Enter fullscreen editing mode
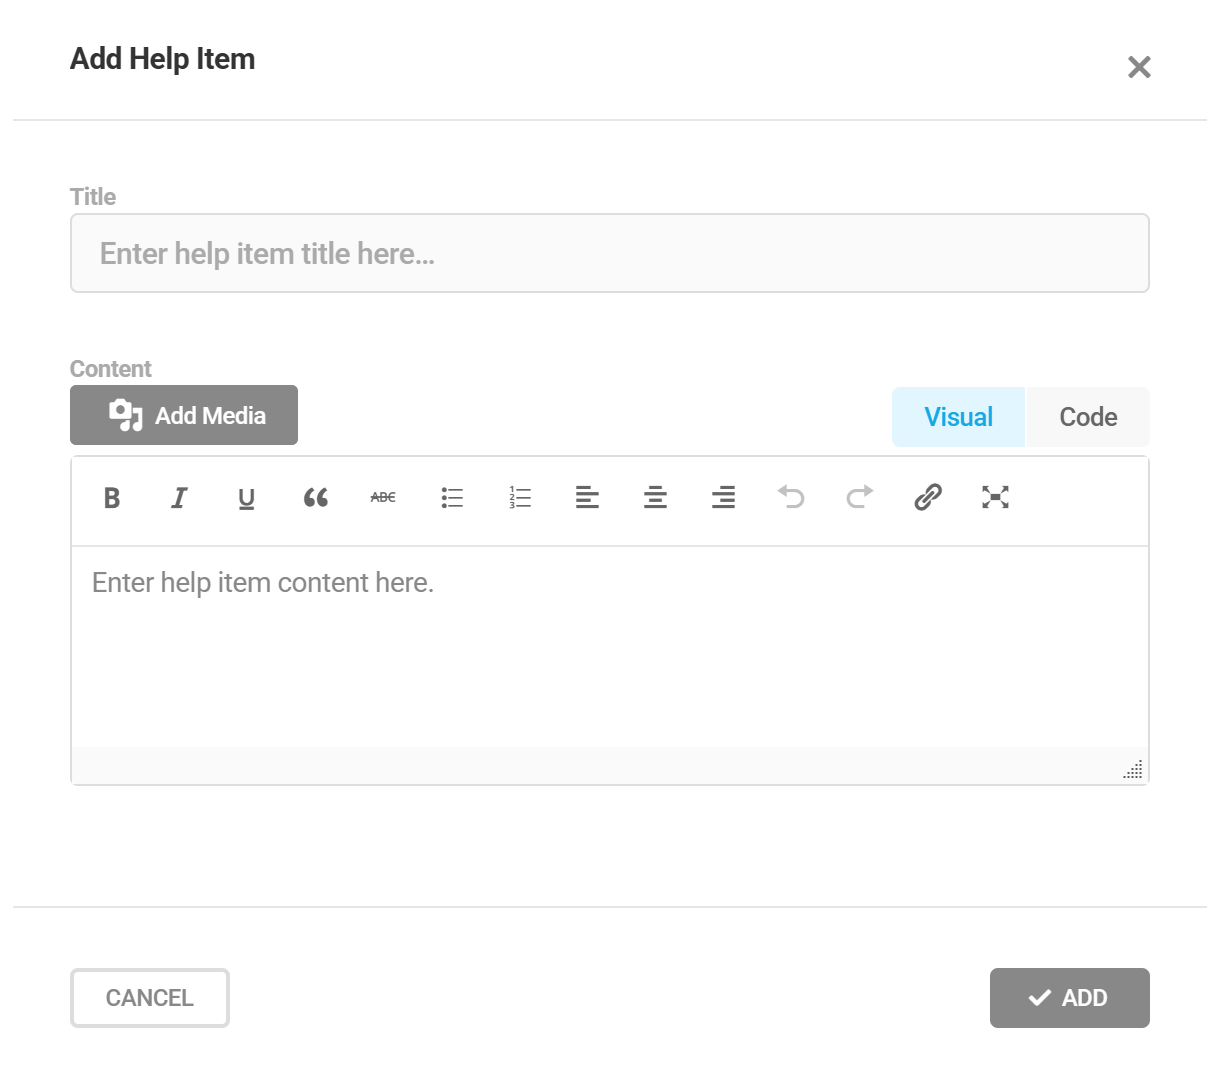 click(x=995, y=497)
